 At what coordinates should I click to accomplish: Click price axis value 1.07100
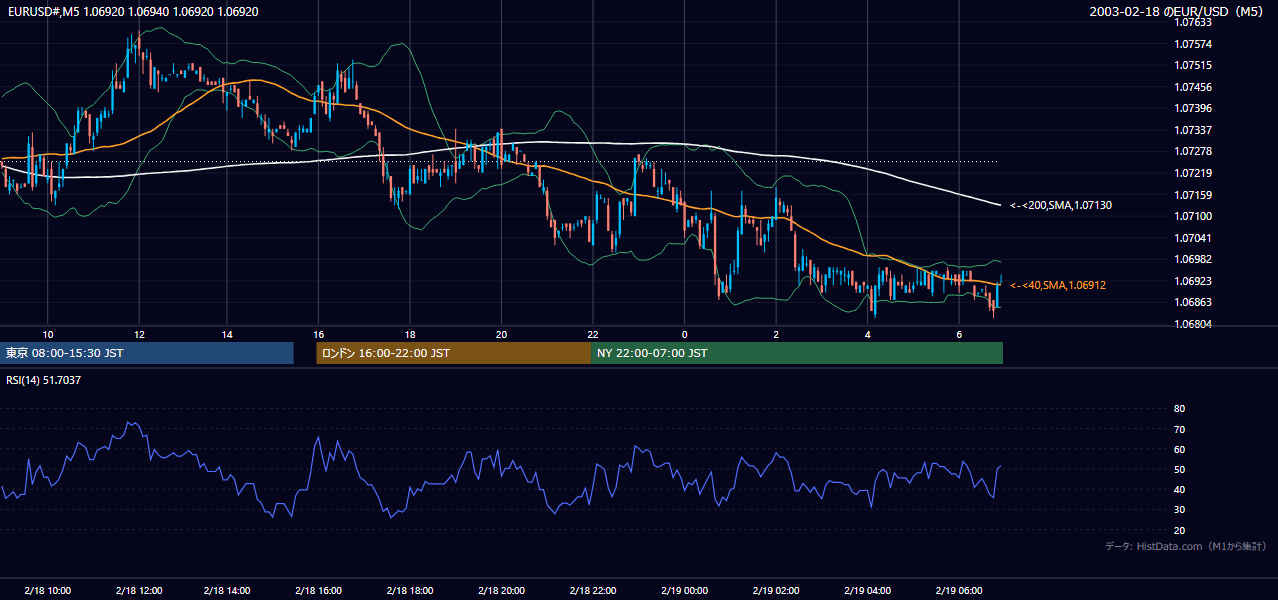1192,216
